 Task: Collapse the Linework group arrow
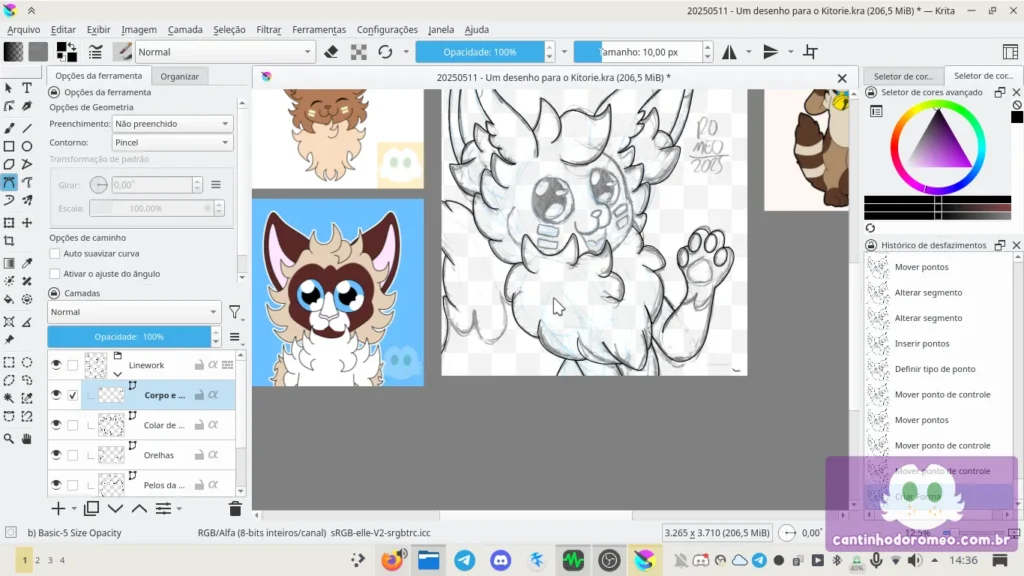pos(118,374)
